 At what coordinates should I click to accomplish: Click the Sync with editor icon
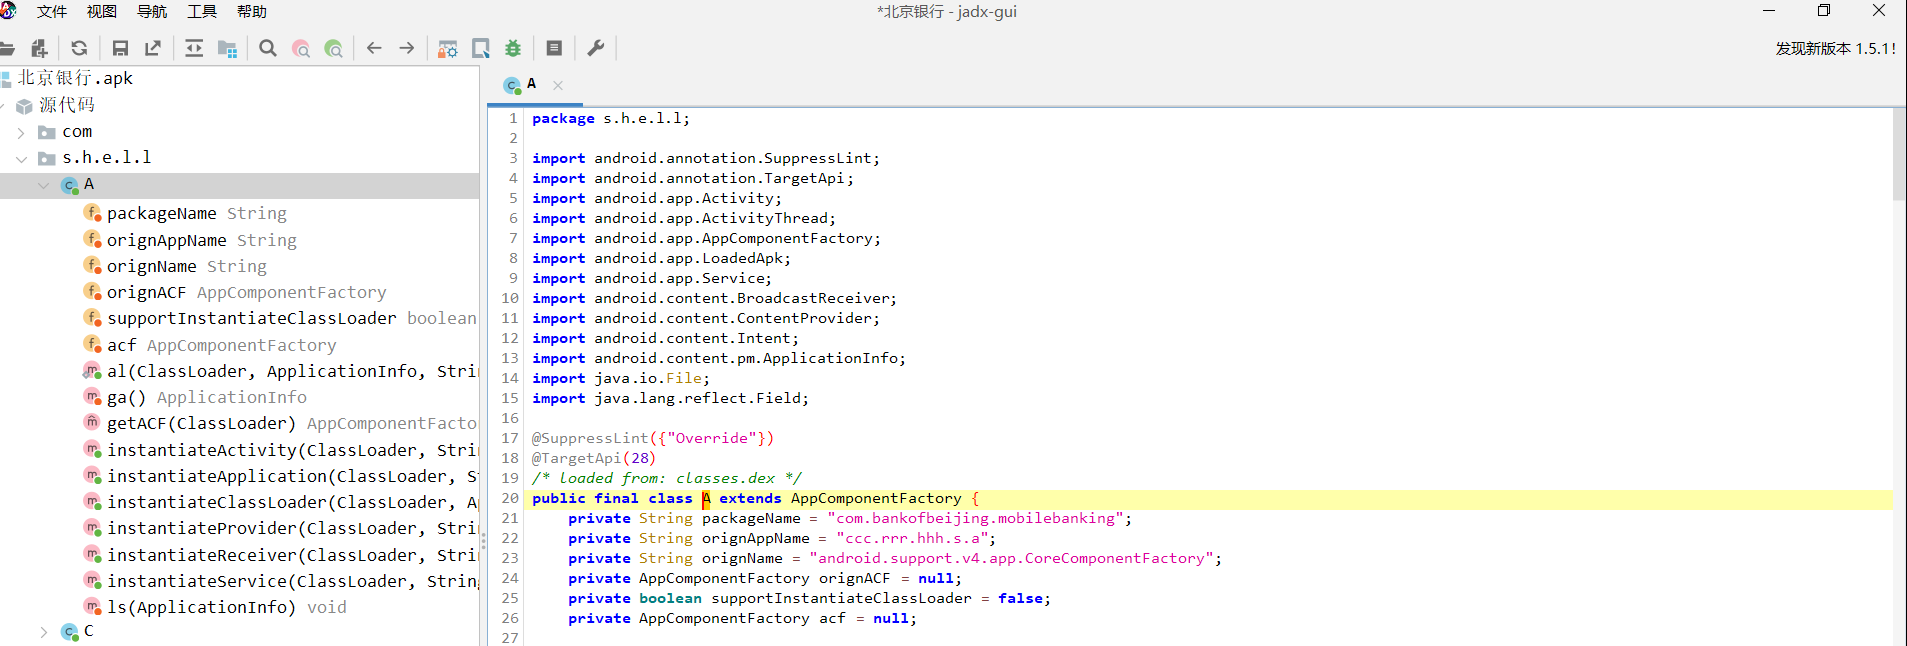point(194,48)
